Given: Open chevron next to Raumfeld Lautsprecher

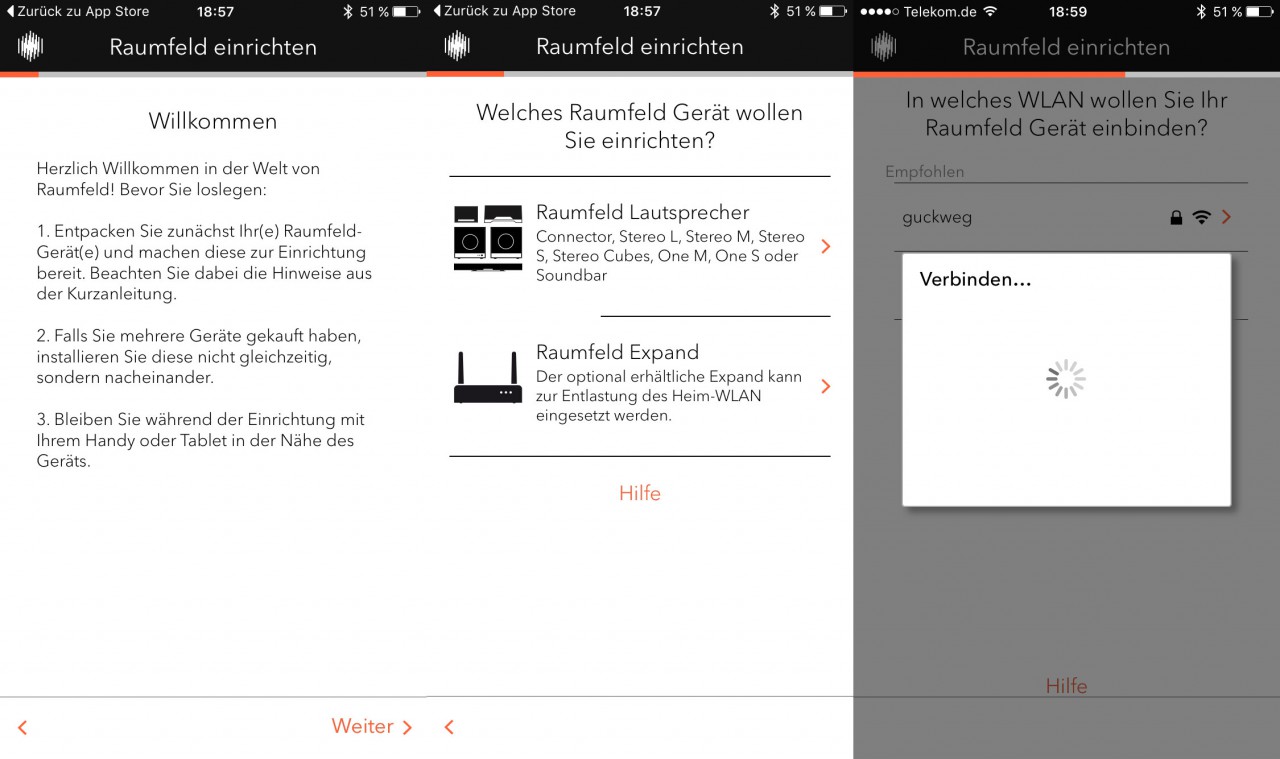Looking at the screenshot, I should (x=825, y=246).
